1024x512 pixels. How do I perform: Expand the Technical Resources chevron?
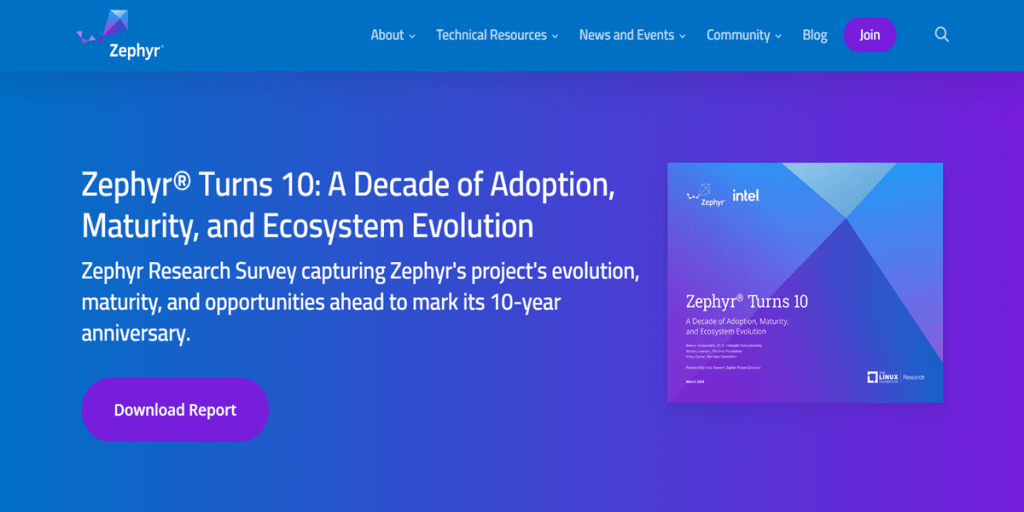tap(555, 37)
